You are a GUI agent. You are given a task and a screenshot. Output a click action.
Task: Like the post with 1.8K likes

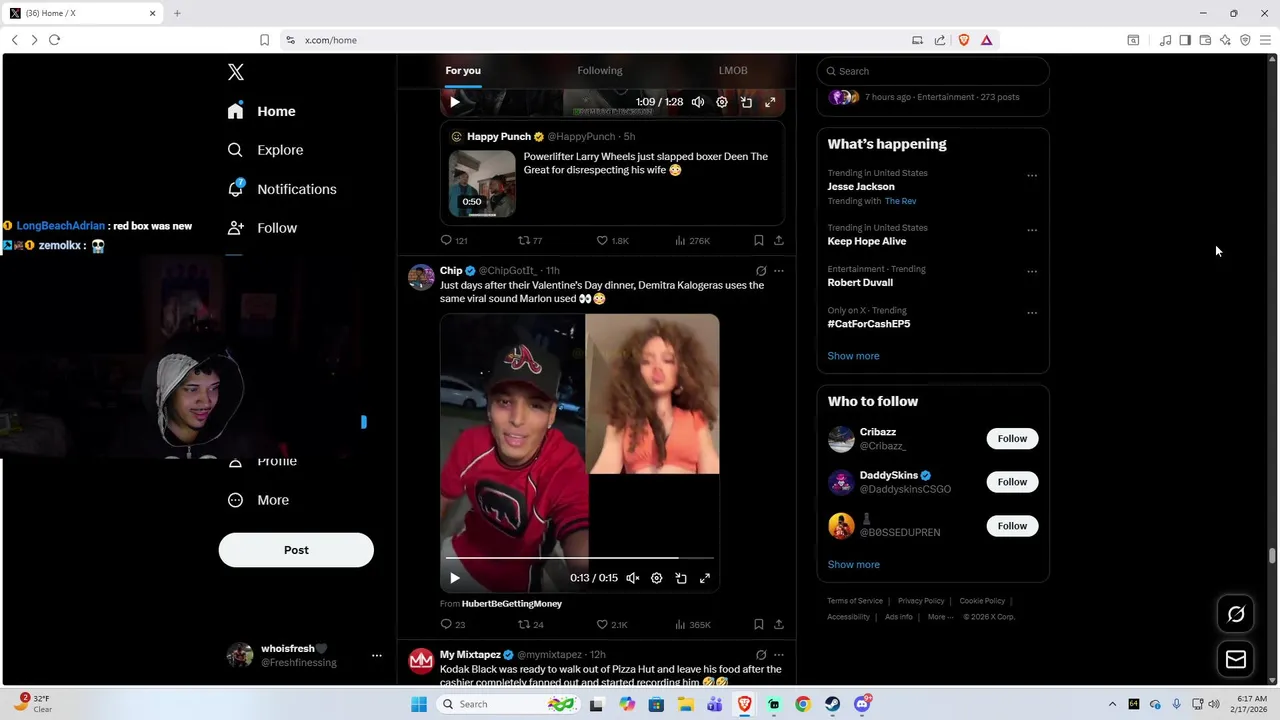coord(612,240)
